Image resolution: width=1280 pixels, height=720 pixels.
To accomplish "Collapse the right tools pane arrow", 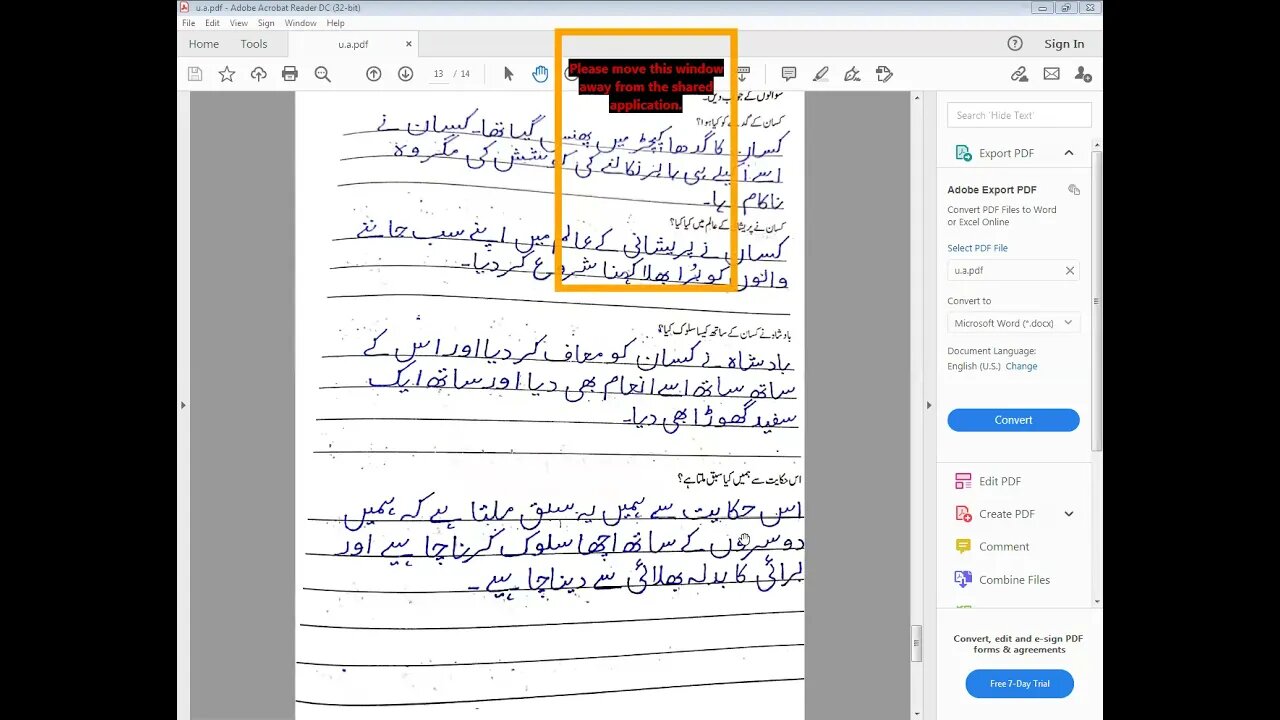I will click(928, 405).
